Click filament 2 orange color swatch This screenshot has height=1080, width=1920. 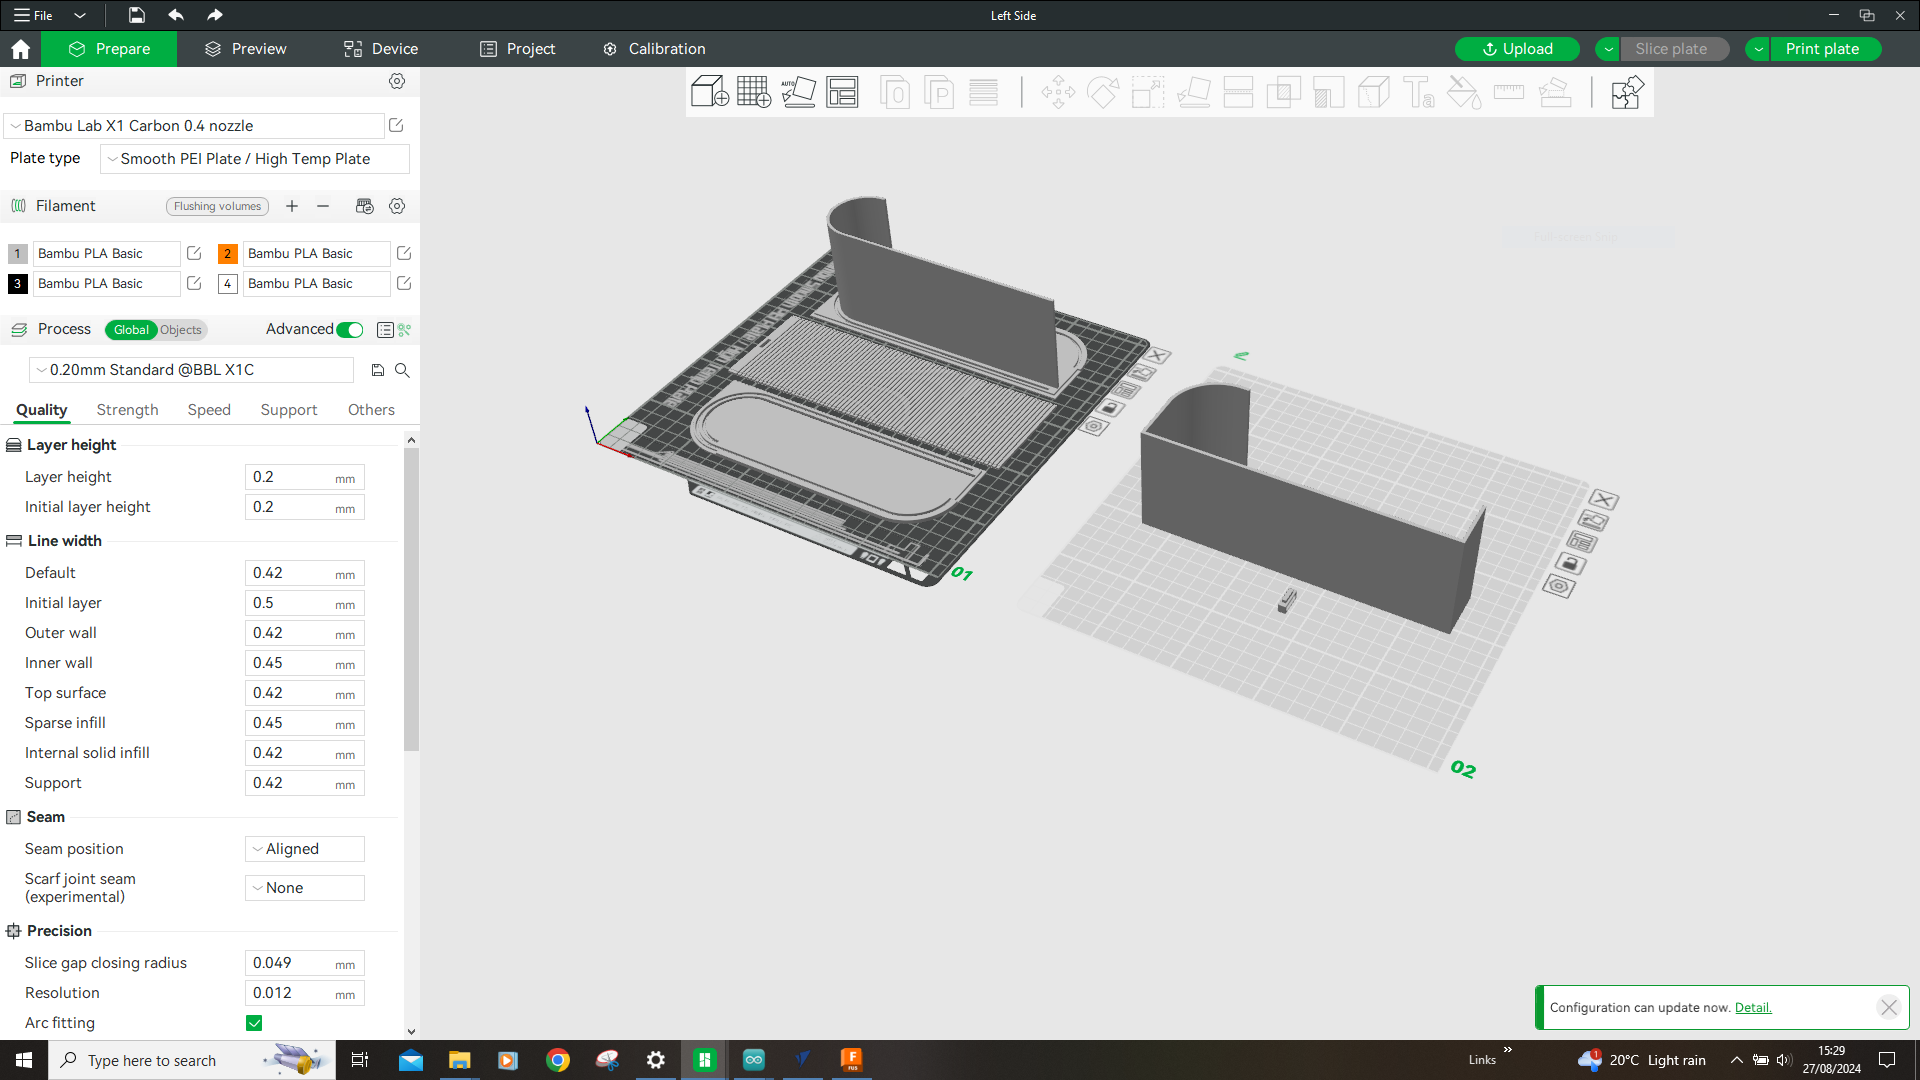coord(228,254)
